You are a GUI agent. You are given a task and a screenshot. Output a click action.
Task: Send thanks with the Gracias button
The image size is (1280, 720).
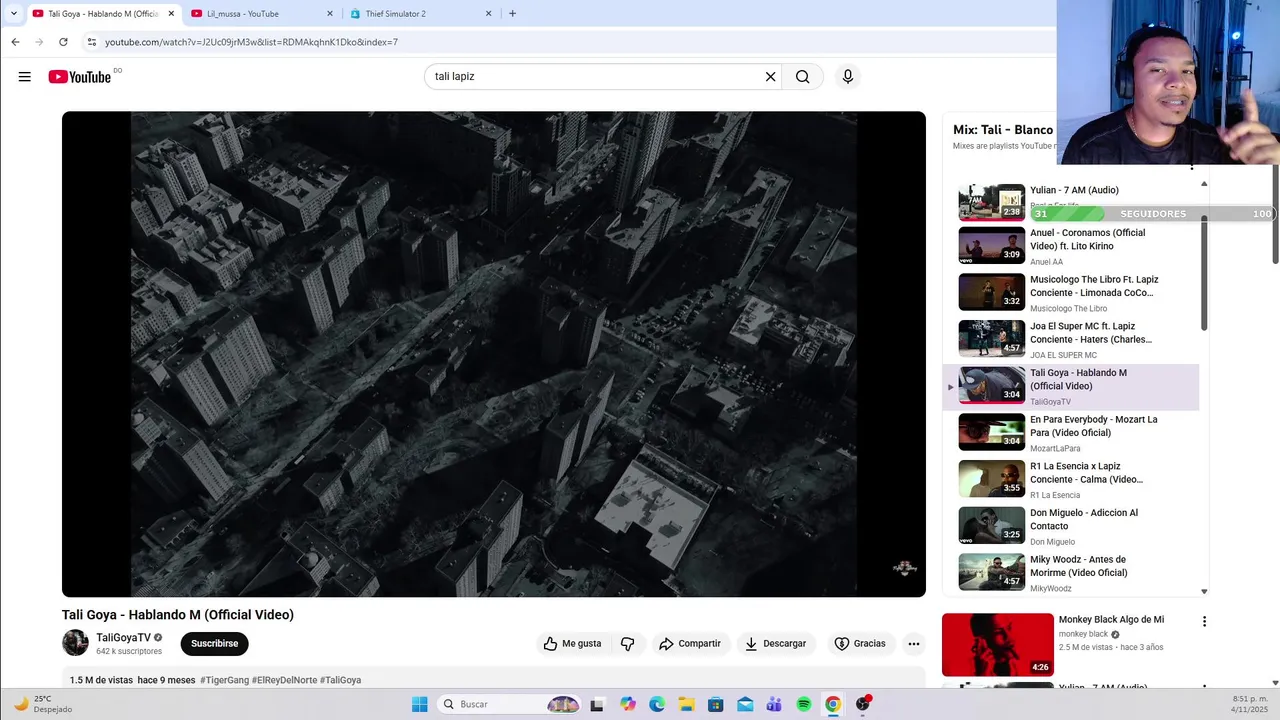pos(860,644)
